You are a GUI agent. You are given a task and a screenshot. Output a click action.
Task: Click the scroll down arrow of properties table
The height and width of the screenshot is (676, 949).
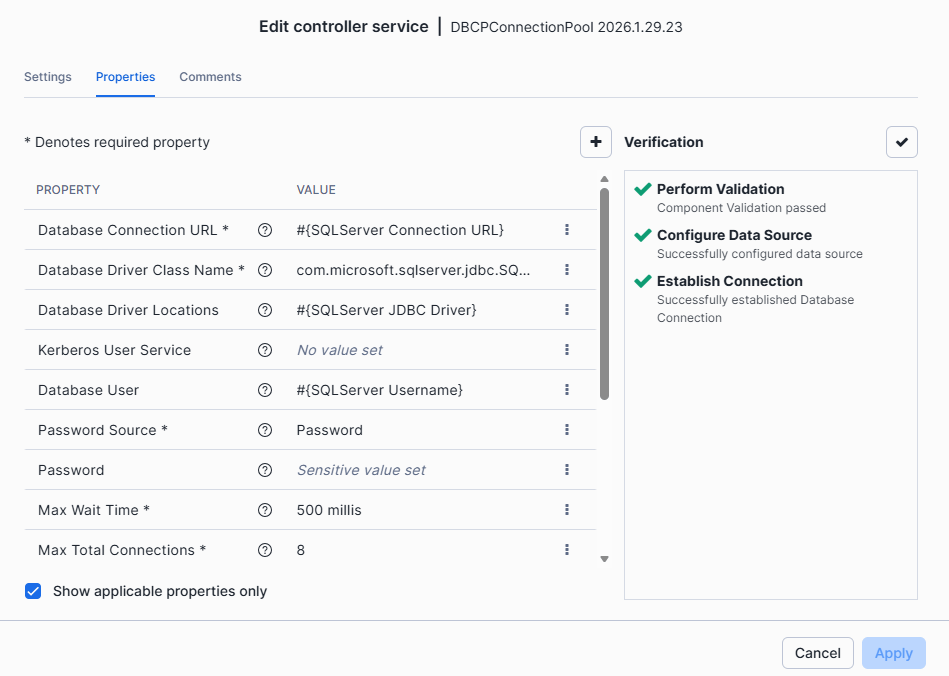(x=604, y=559)
